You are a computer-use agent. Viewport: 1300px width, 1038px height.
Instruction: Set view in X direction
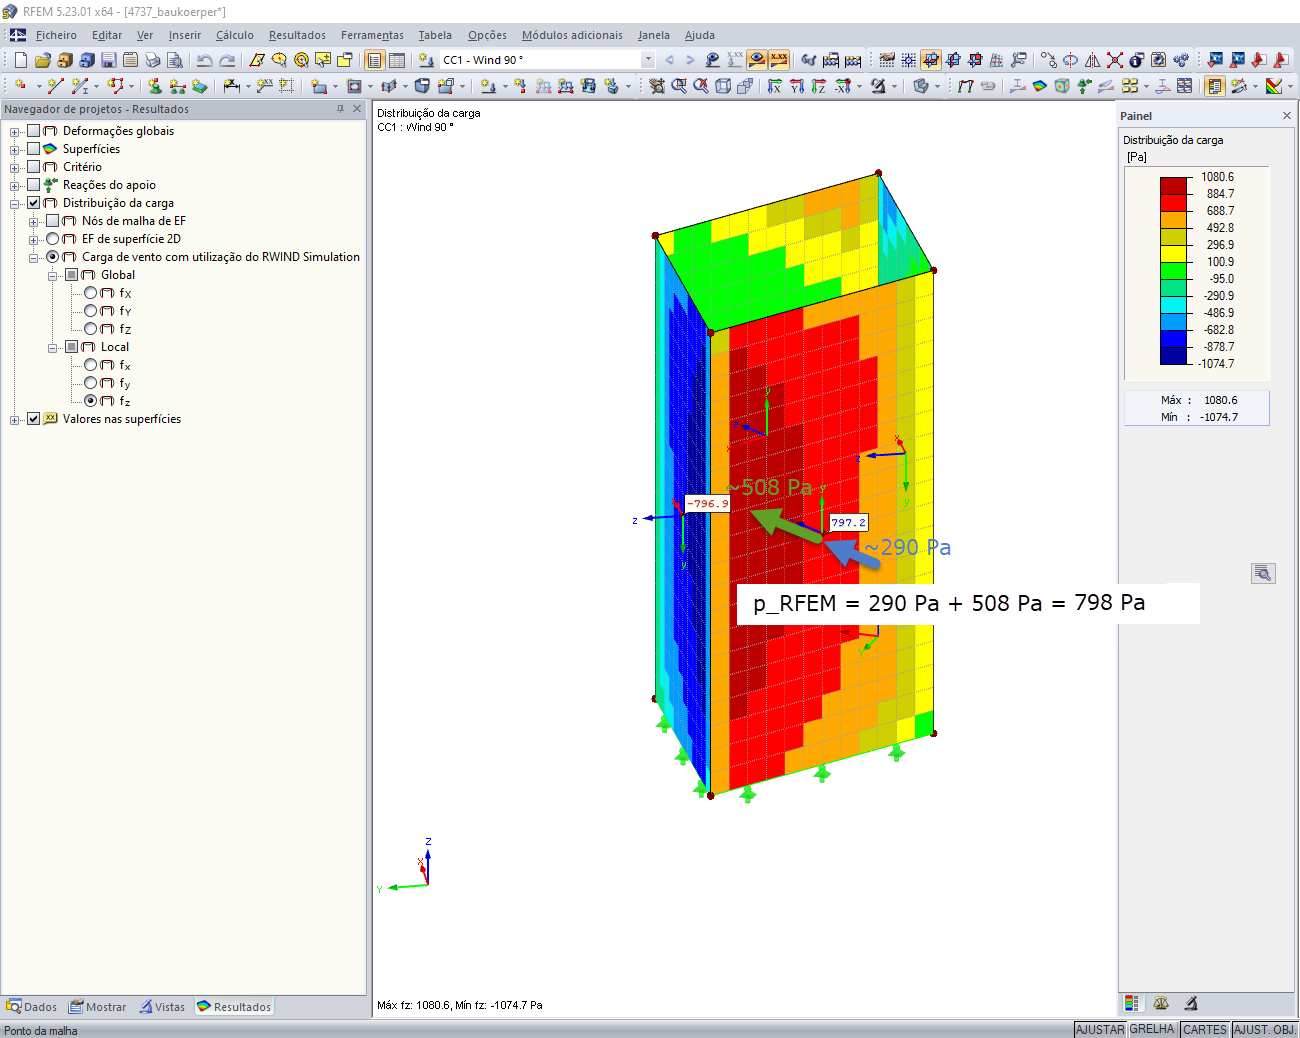click(x=775, y=86)
